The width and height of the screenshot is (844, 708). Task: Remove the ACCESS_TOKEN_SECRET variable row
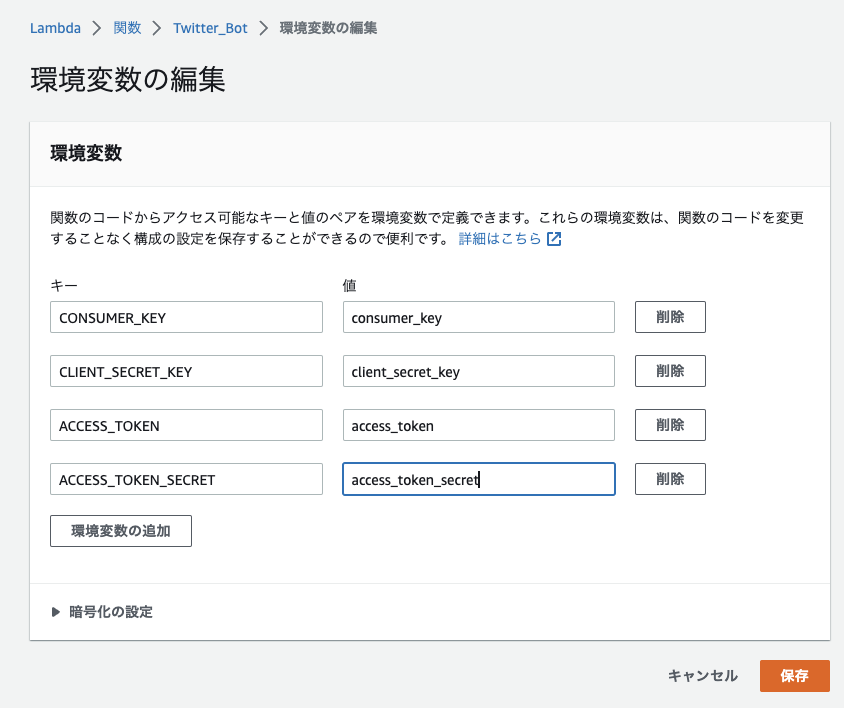point(670,479)
